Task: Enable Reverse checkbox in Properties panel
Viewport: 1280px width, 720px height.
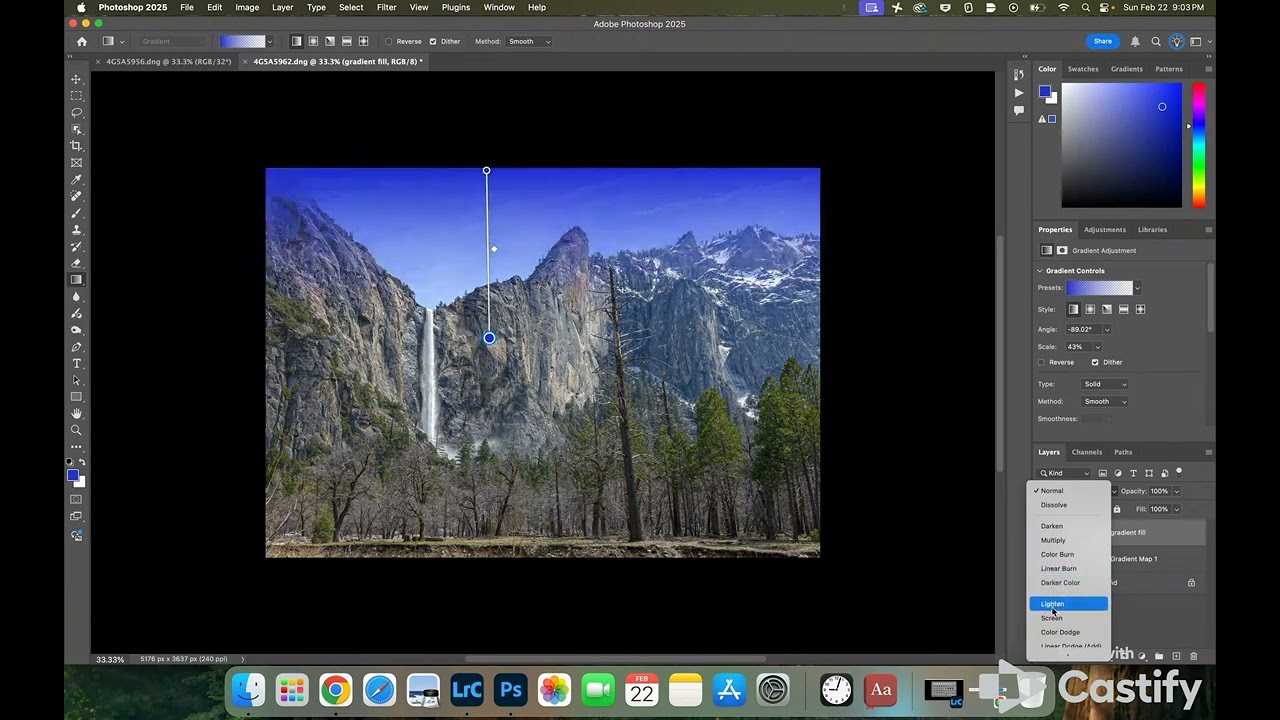Action: 1041,362
